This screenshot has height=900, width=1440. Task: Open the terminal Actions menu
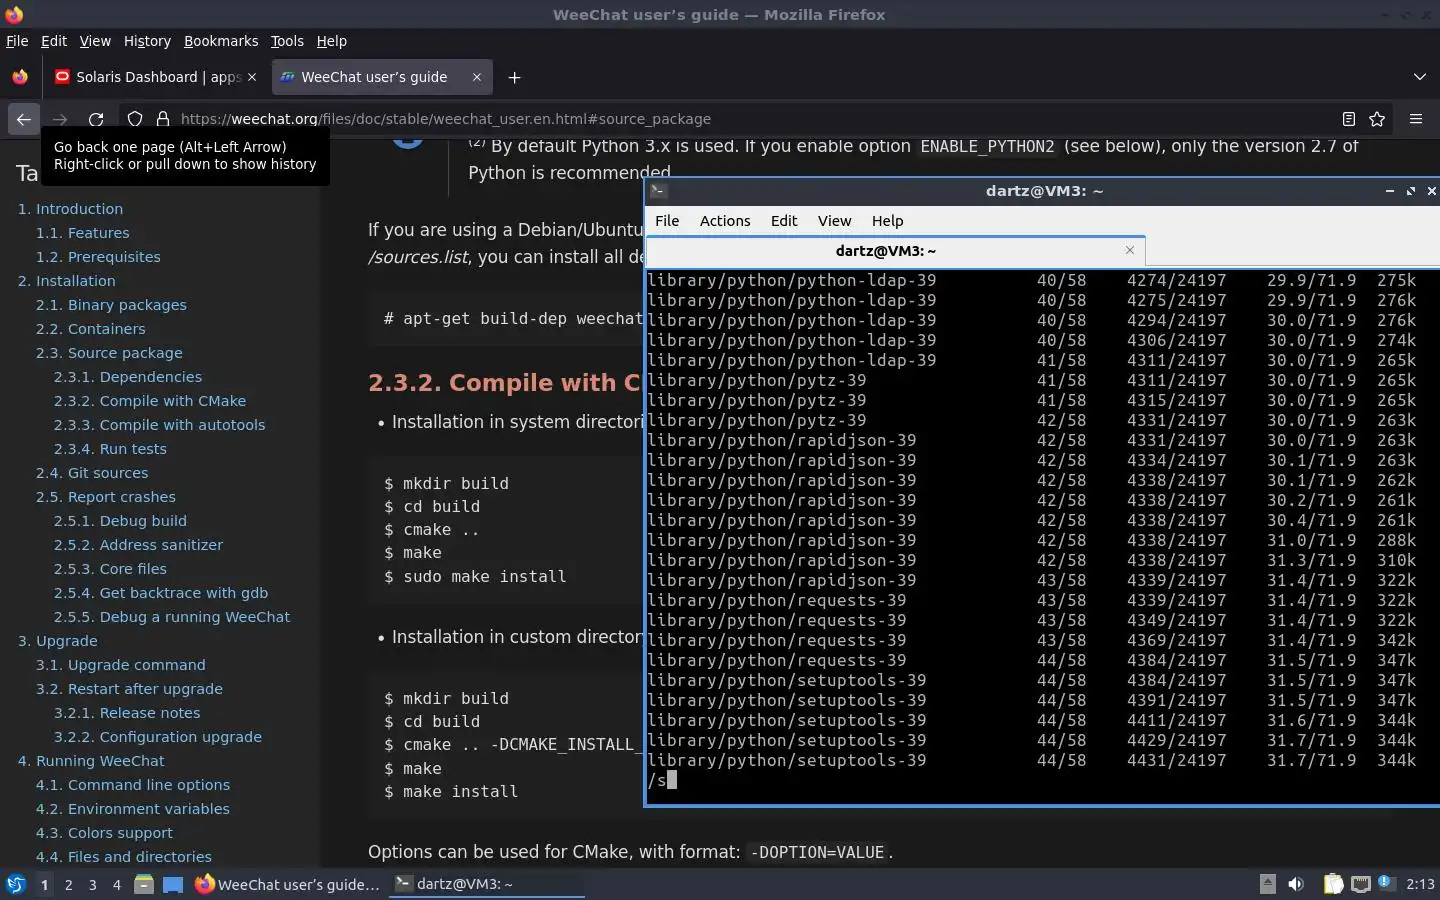(725, 221)
